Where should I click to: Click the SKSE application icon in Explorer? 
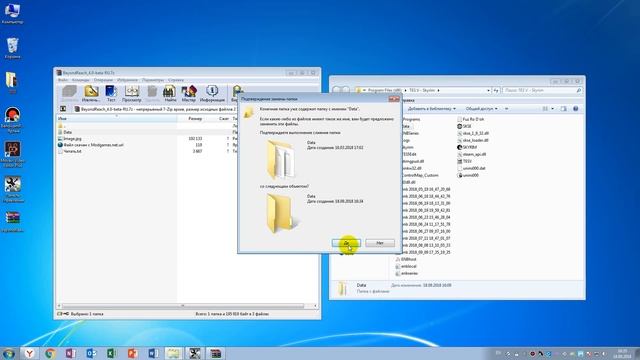(x=460, y=127)
